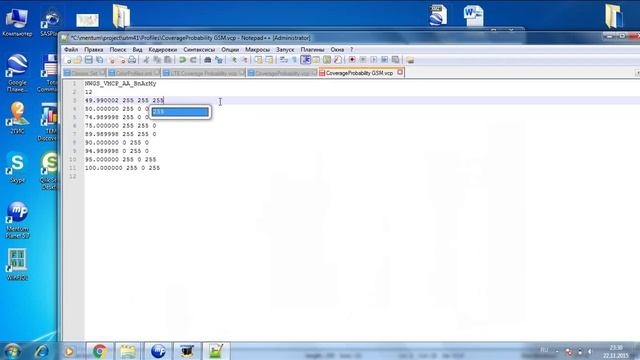Click the Stop Recording macro icon
Screen dimensions: 640x360
click(362, 60)
